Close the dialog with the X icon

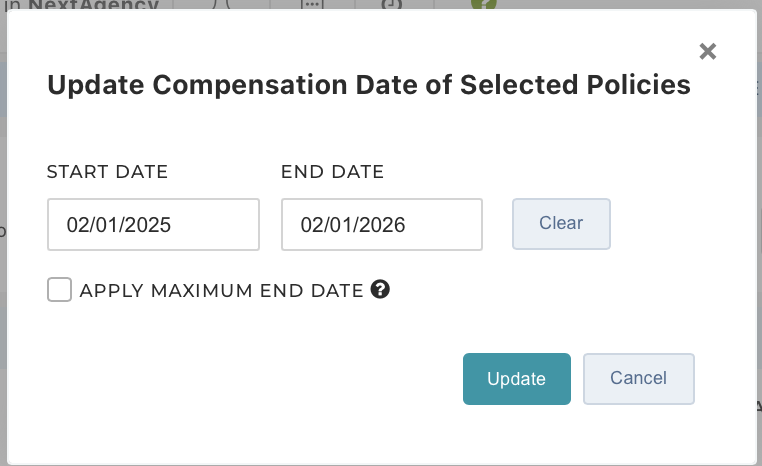click(x=708, y=51)
